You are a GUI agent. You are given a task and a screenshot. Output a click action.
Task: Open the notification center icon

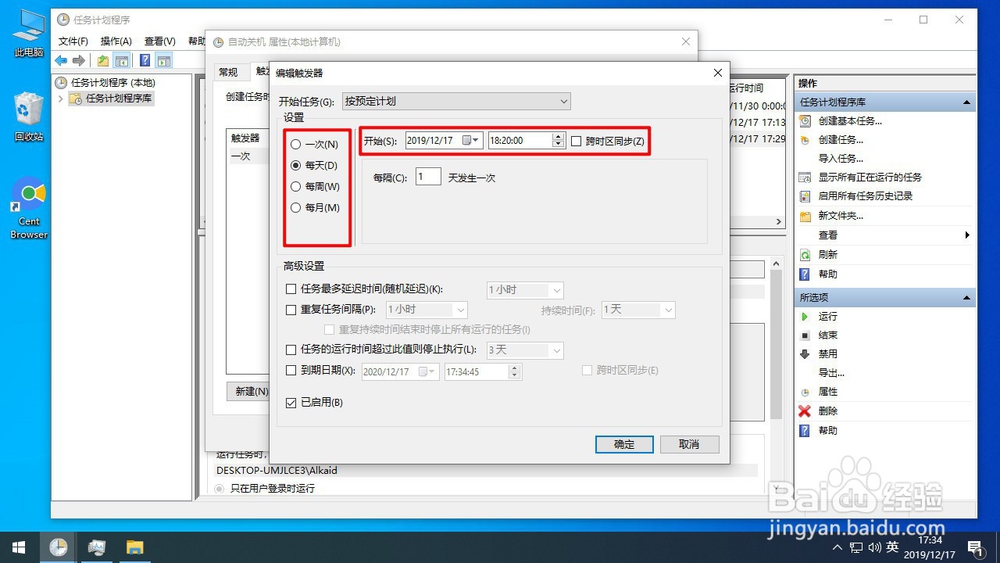pos(976,548)
